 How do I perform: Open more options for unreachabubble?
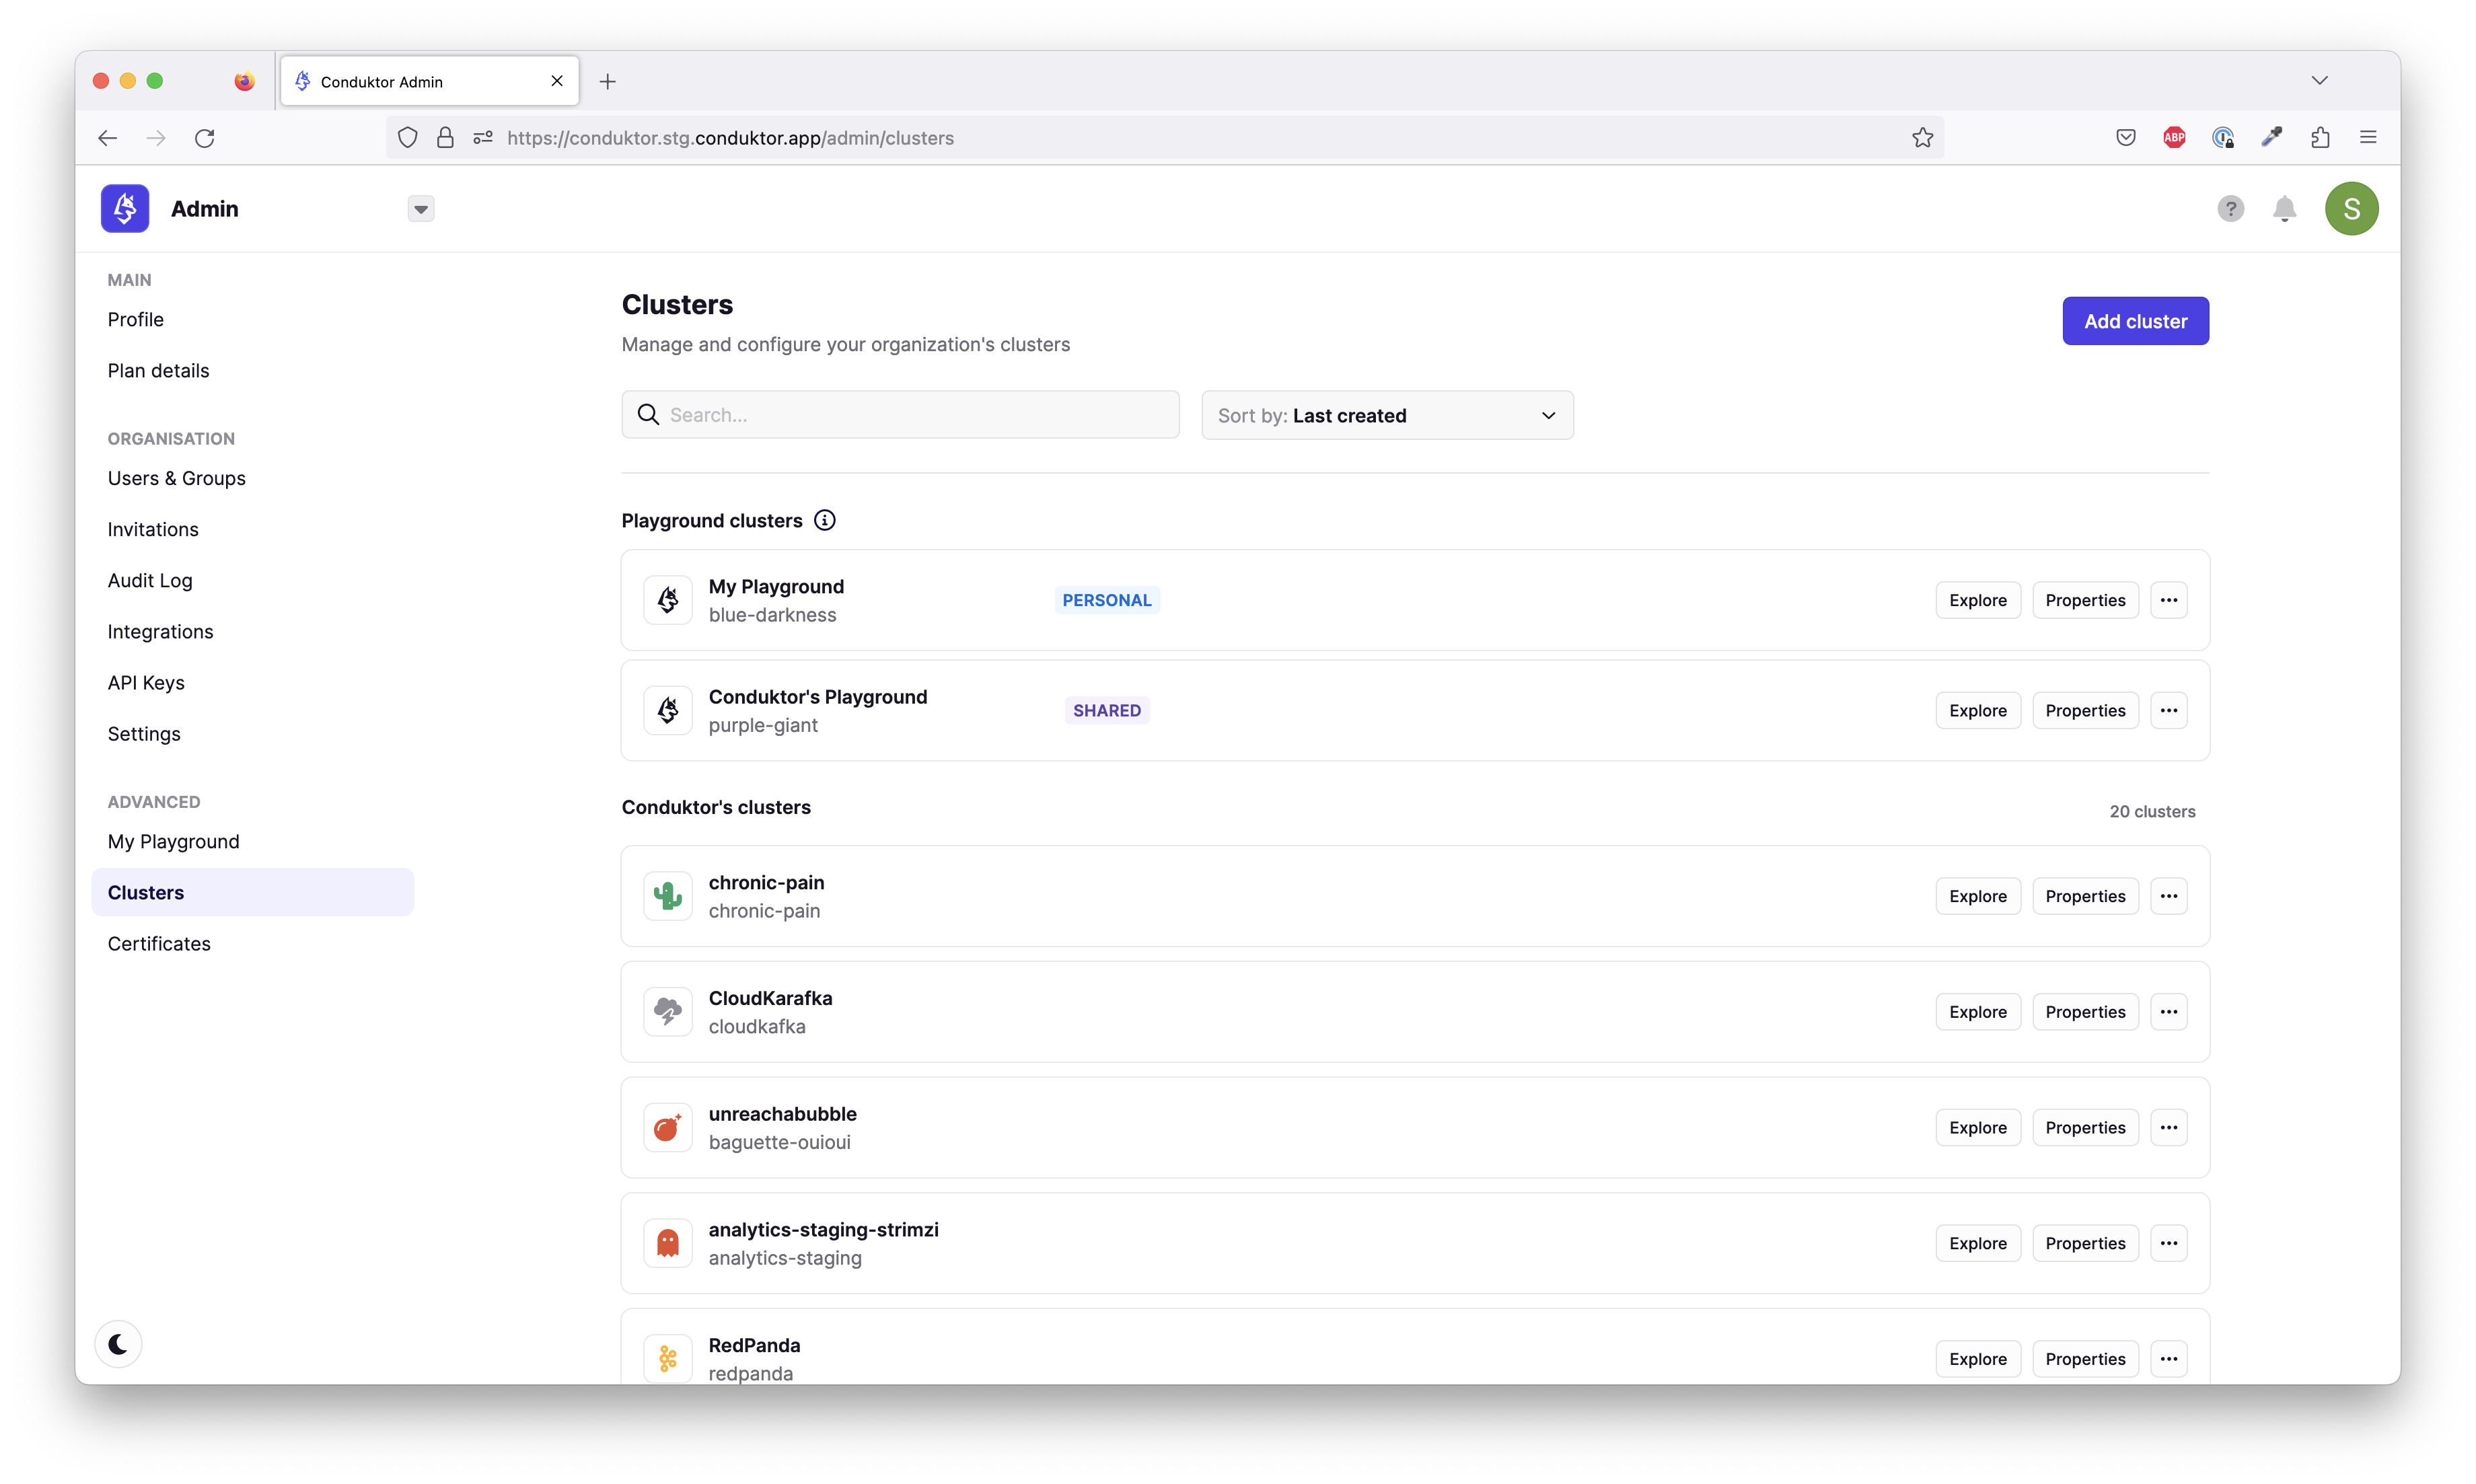point(2168,1127)
